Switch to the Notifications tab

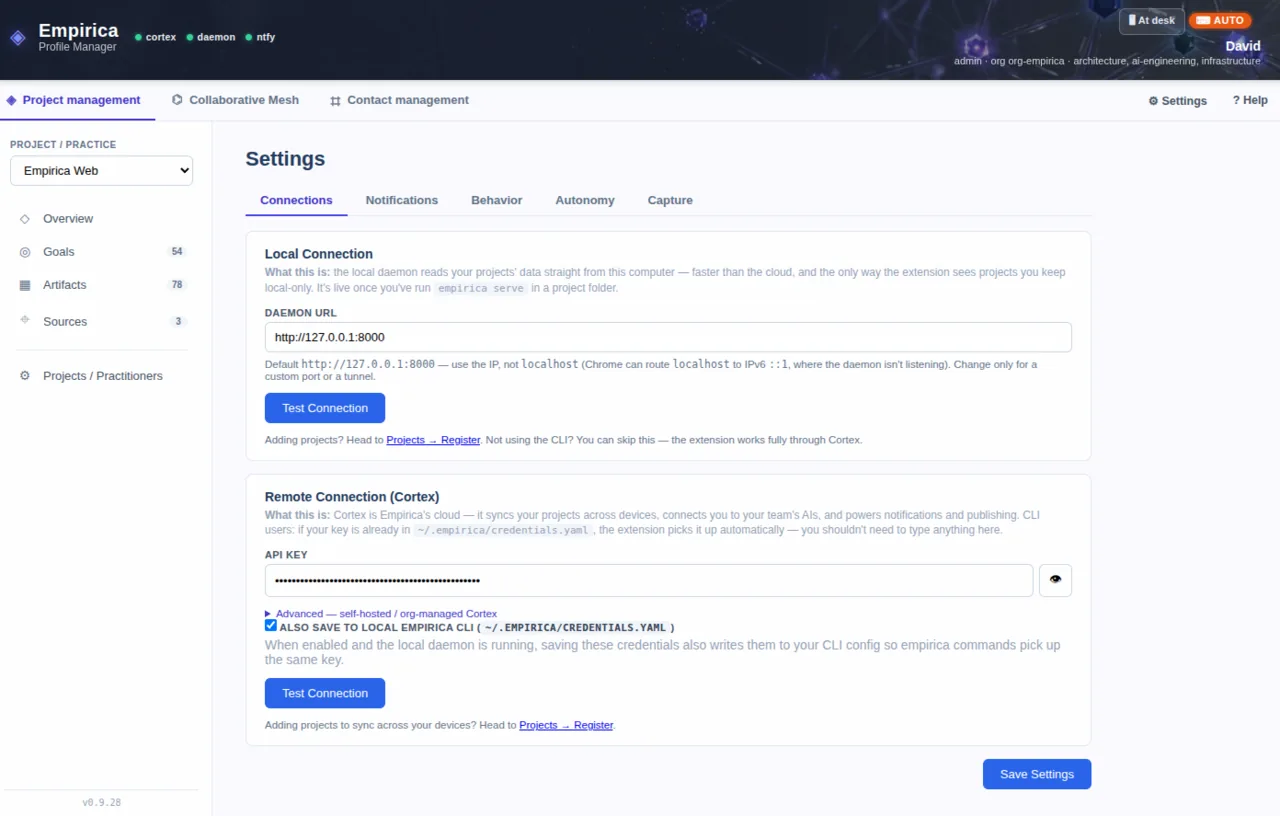pyautogui.click(x=401, y=200)
